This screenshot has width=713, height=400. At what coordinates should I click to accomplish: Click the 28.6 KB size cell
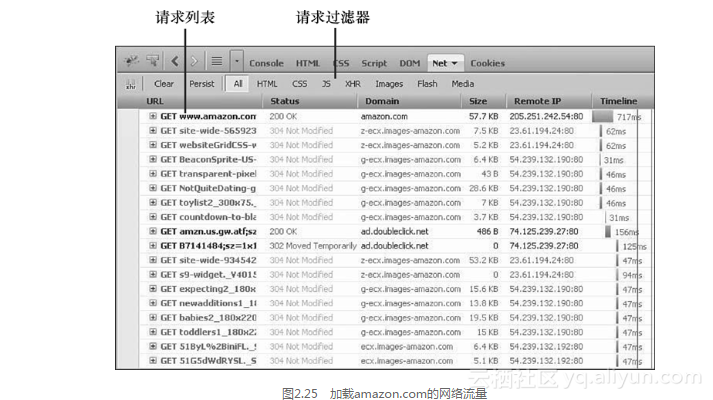point(483,188)
